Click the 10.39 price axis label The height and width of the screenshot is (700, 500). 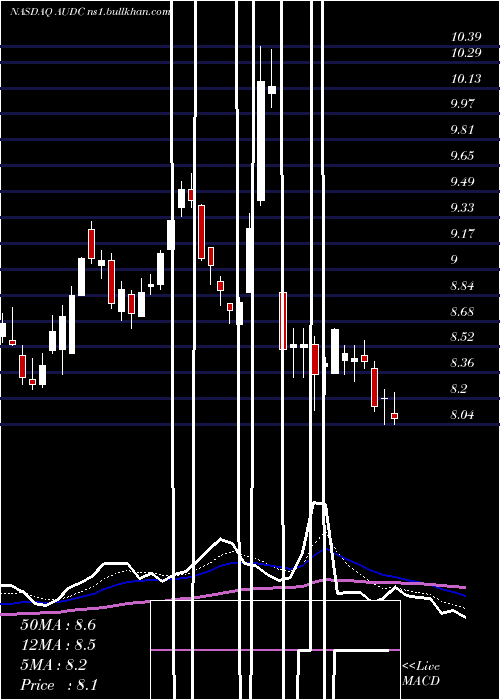point(466,37)
